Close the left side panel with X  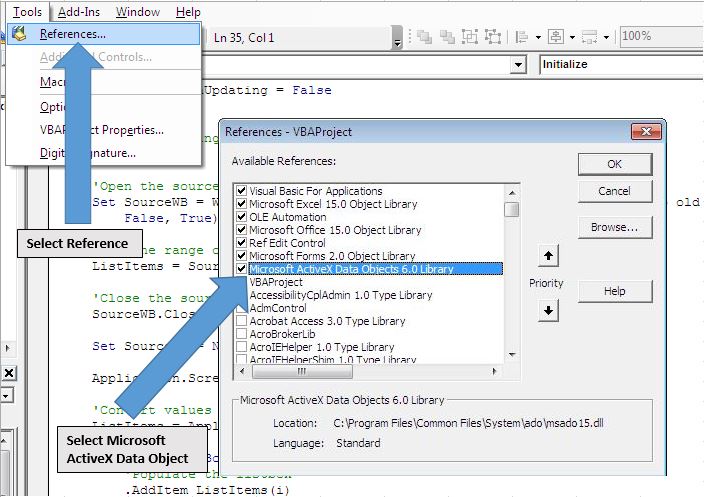tap(9, 373)
